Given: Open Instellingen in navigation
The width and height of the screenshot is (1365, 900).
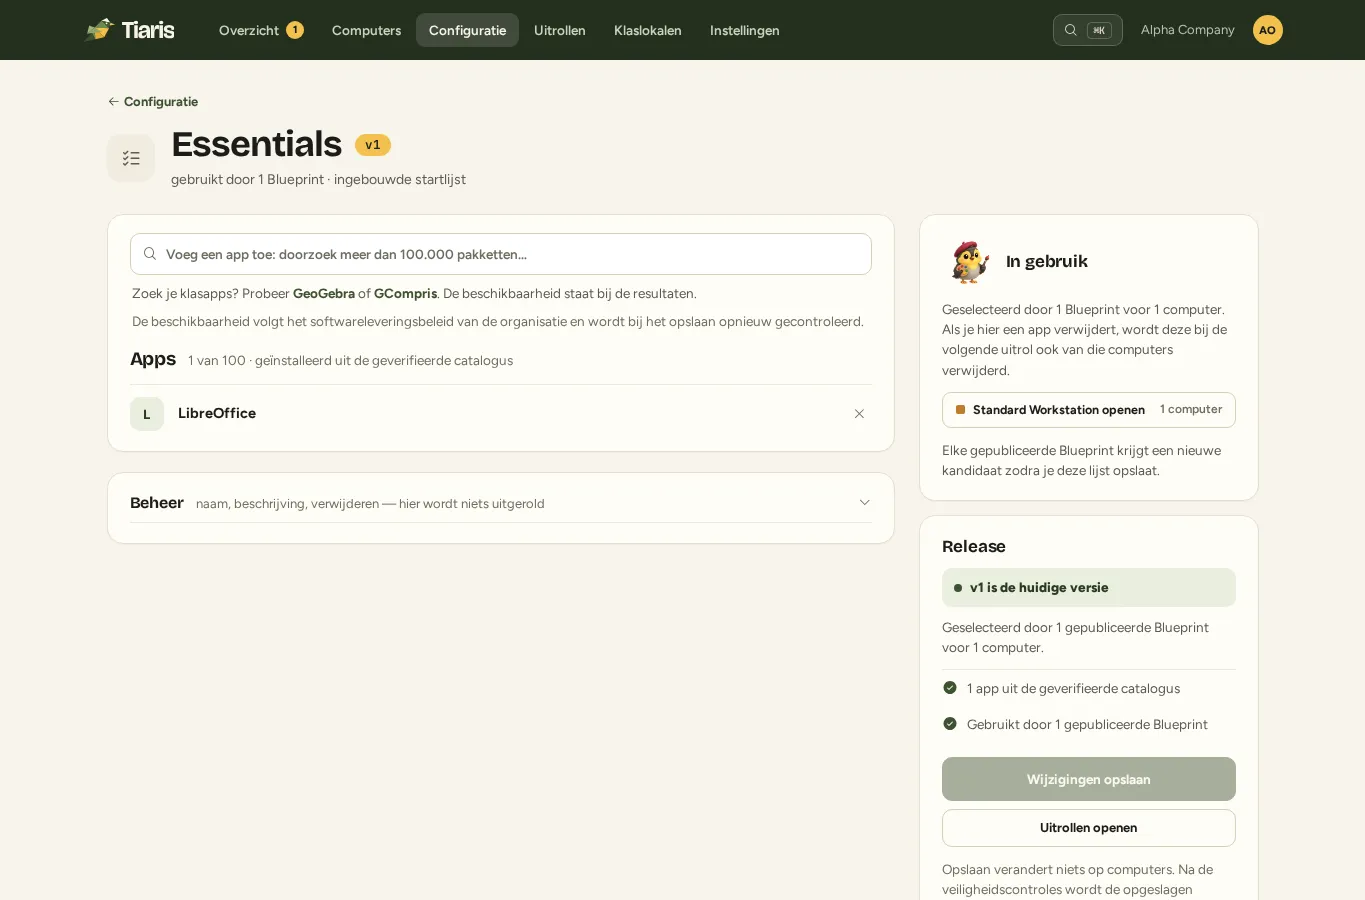Looking at the screenshot, I should [x=745, y=30].
